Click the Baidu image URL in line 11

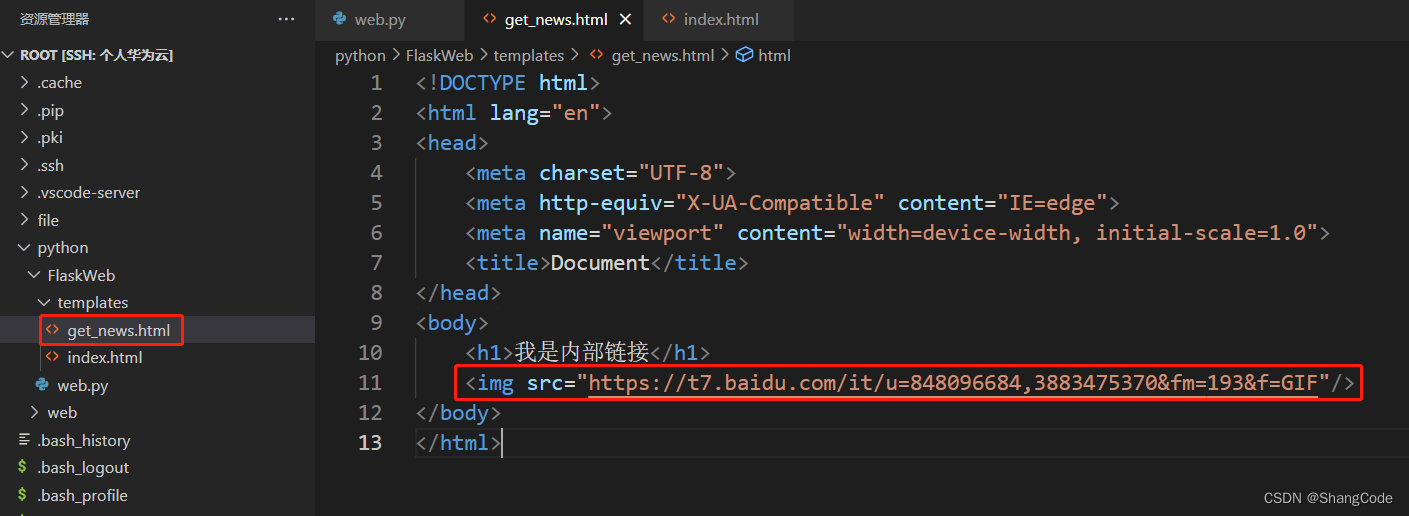(953, 382)
